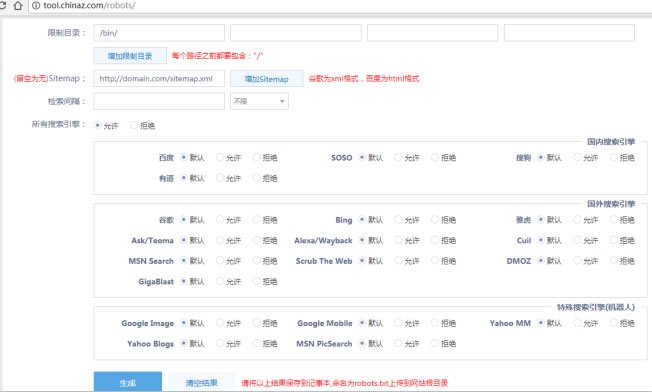652x392 pixels.
Task: Choose 允许 for Yahoo MM
Action: pyautogui.click(x=577, y=323)
